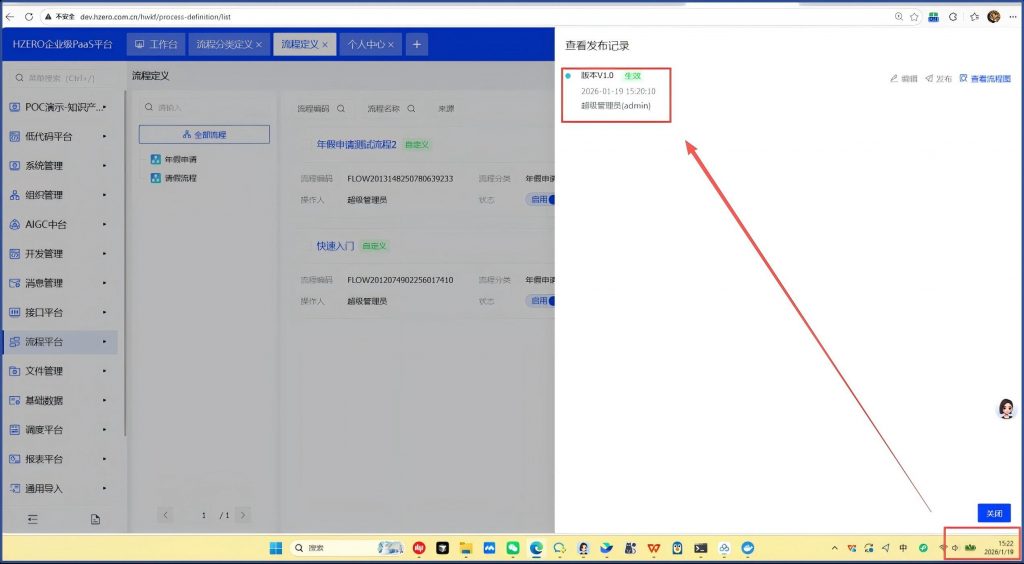The image size is (1024, 564).
Task: Click the document icon at sidebar bottom
Action: 96,519
